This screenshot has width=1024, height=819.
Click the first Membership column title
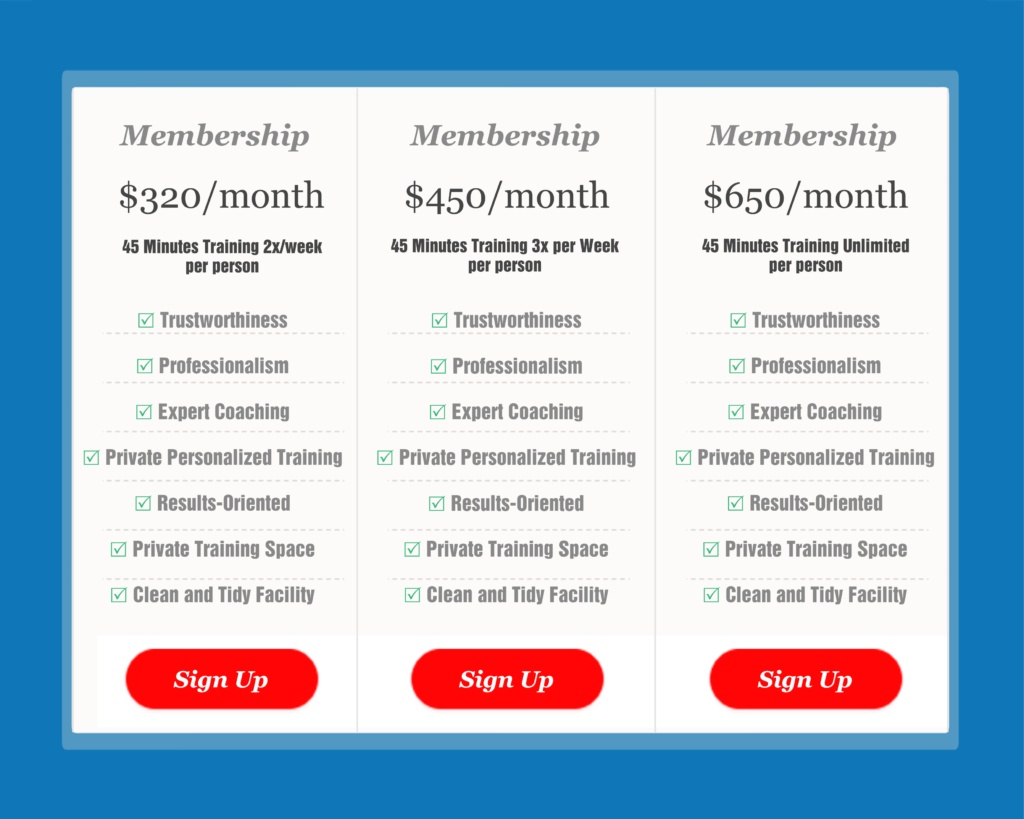point(214,135)
